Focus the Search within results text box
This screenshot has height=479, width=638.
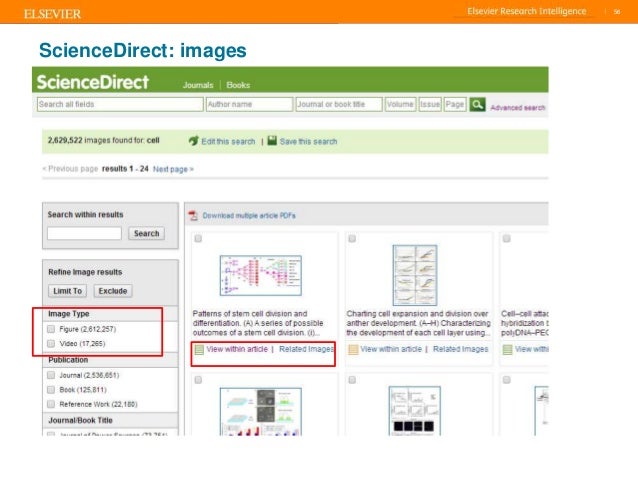point(84,233)
